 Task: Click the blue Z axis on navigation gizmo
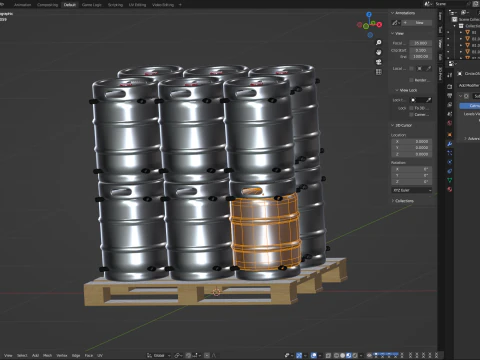pos(369,14)
